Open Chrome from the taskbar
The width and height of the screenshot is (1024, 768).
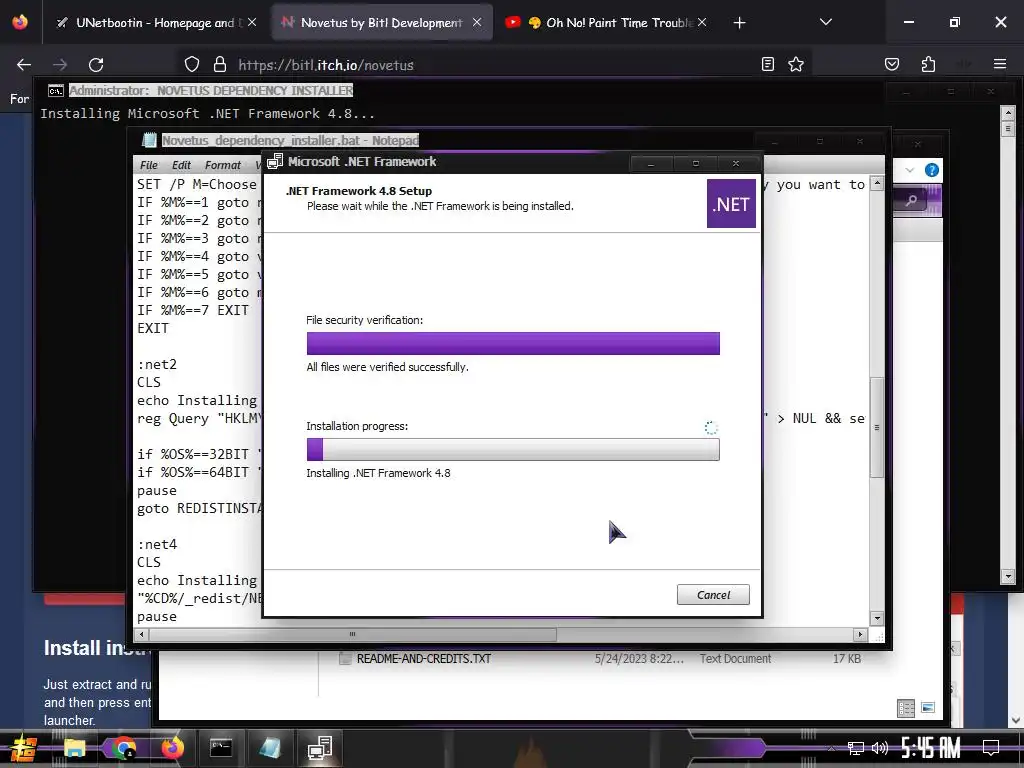[x=123, y=748]
